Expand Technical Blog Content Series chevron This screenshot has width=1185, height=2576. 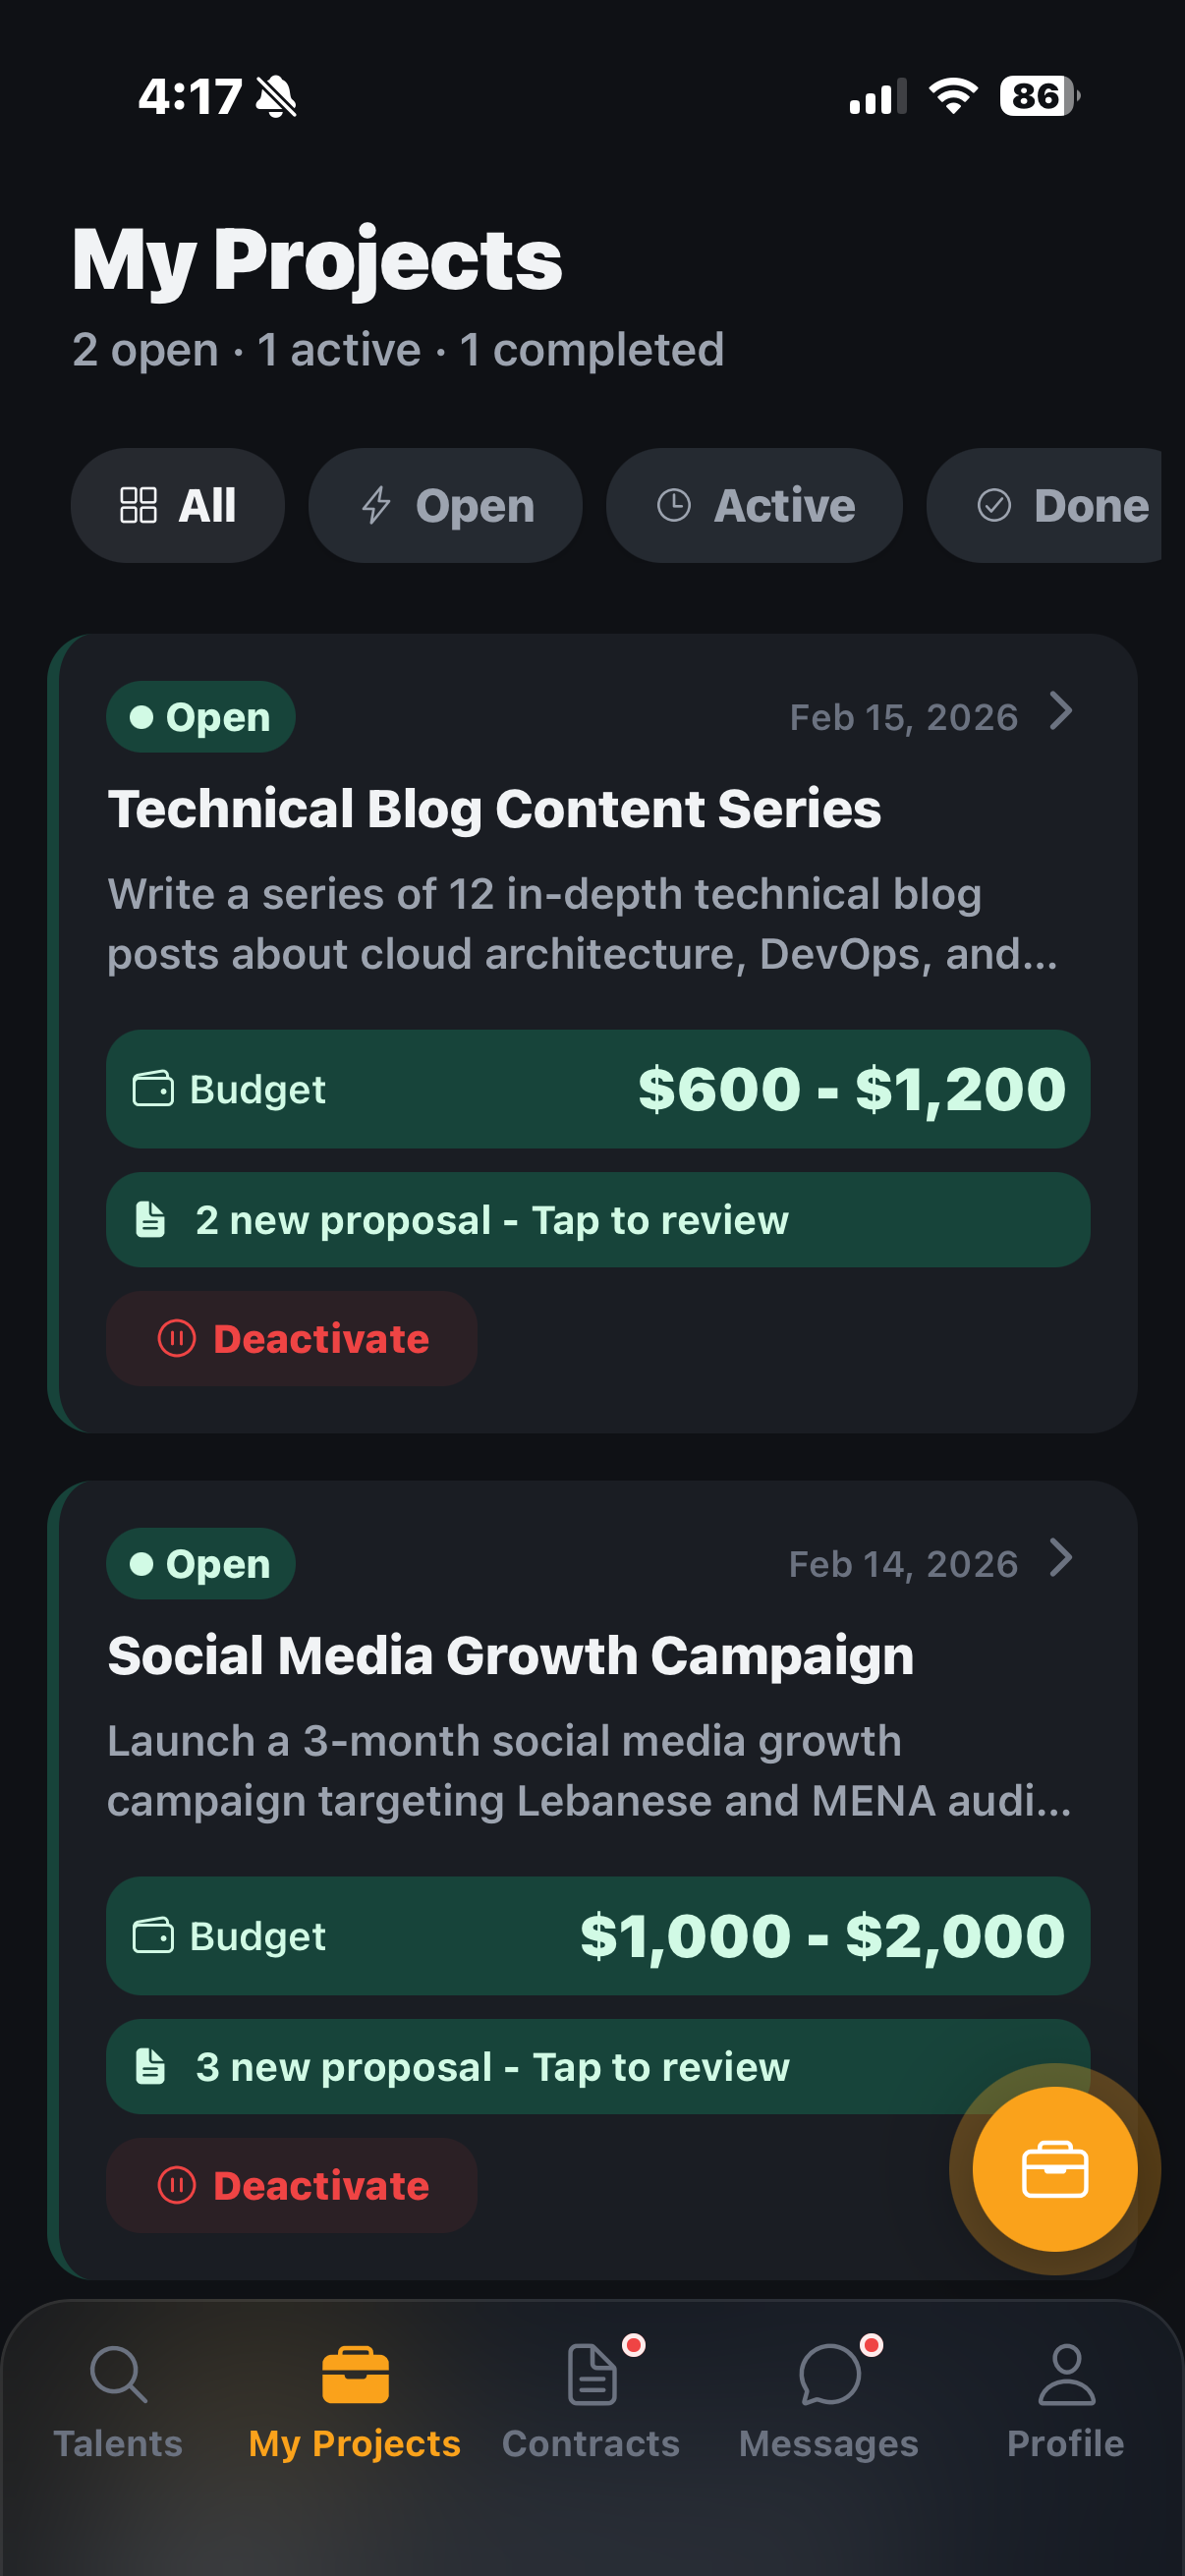click(x=1062, y=713)
